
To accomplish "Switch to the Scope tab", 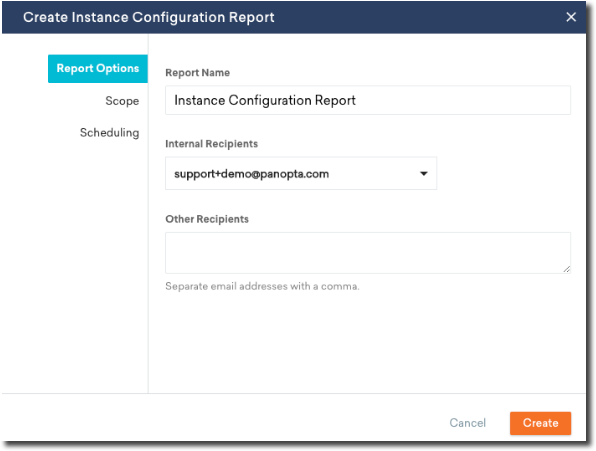I will pos(122,101).
